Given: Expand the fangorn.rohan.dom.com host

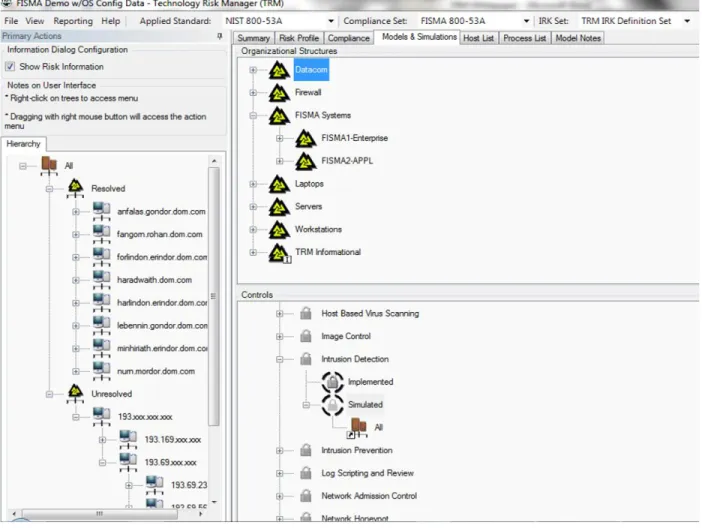Looking at the screenshot, I should point(76,235).
